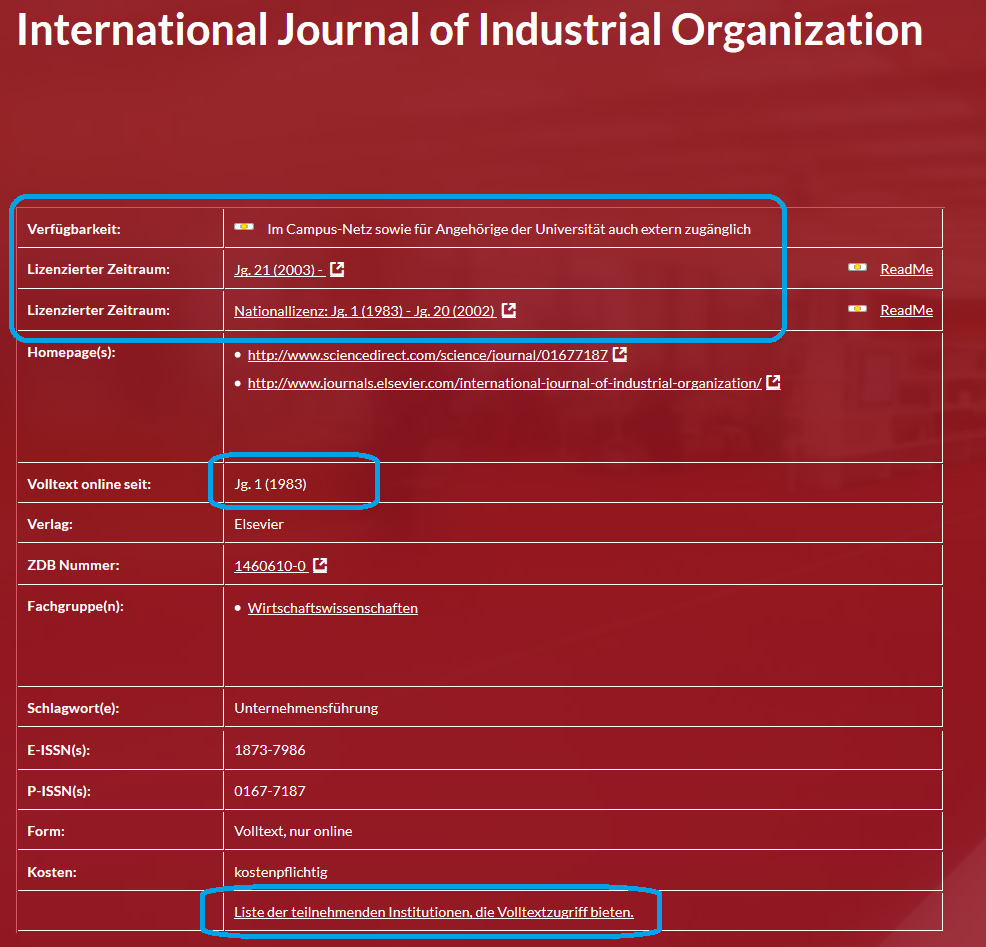This screenshot has width=986, height=947.
Task: Open the ZDB number 1460610-0 link
Action: click(x=270, y=566)
